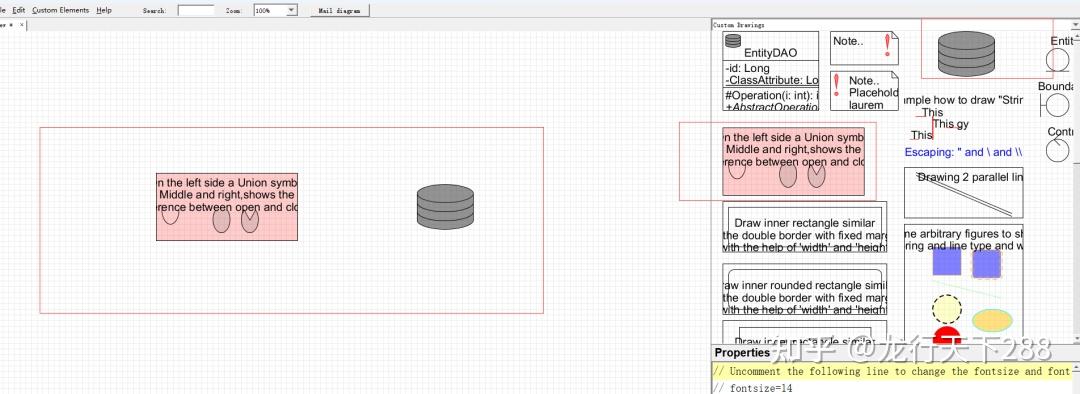The width and height of the screenshot is (1080, 394).
Task: Select the Entity circle symbol in palette
Action: coord(1059,59)
